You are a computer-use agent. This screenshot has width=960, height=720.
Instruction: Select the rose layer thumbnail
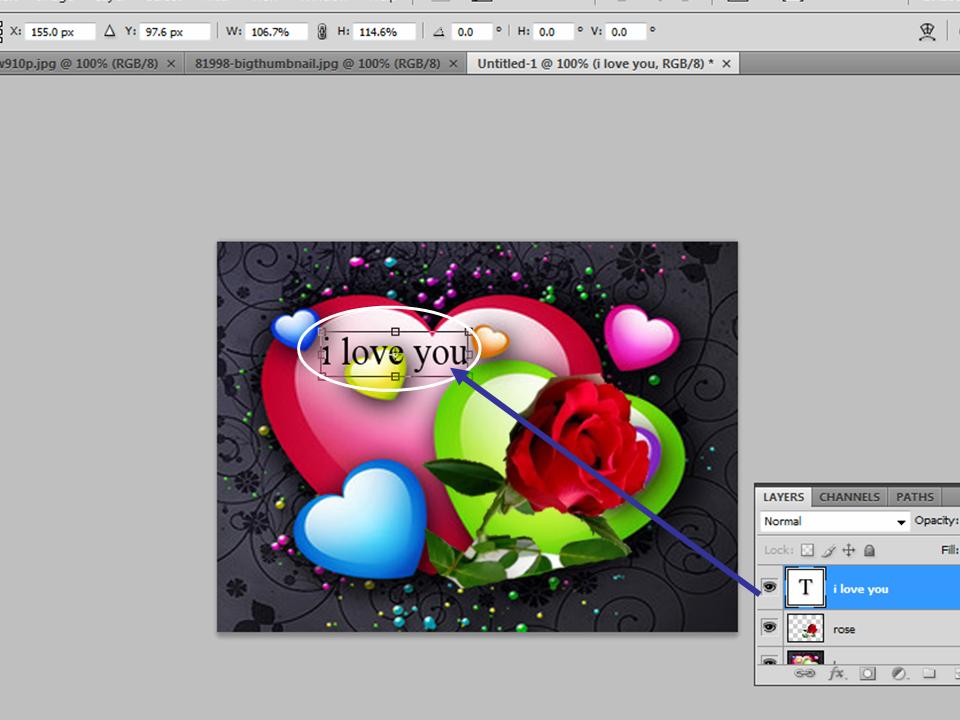[805, 629]
